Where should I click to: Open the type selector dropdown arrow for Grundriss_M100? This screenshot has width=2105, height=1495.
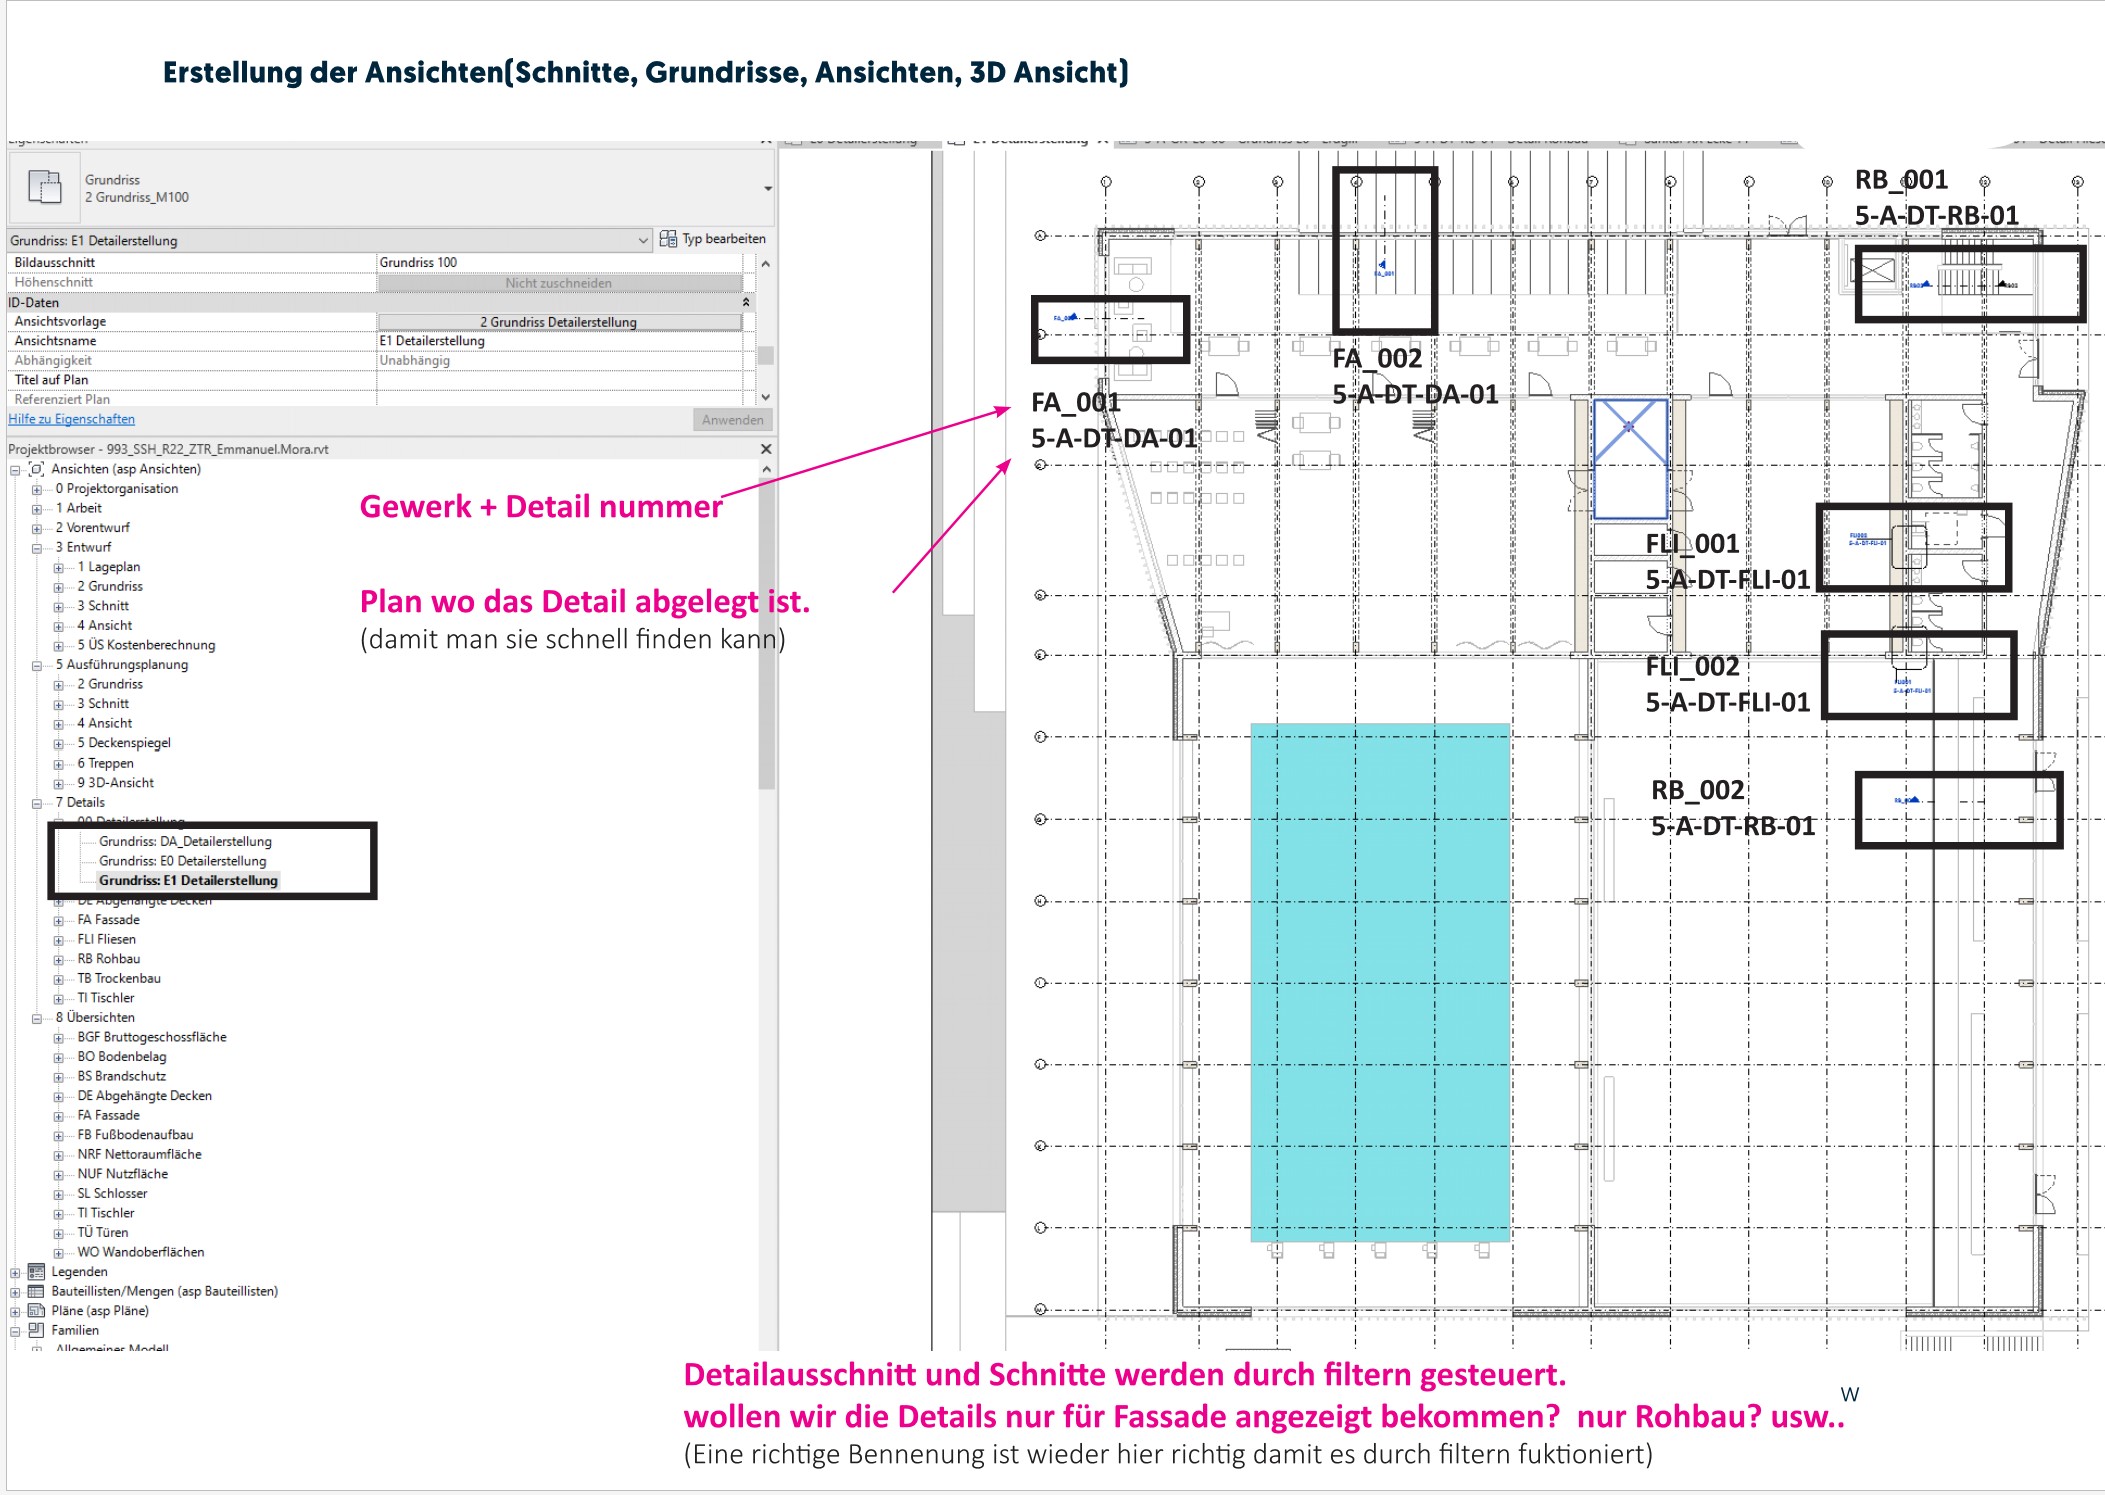tap(767, 188)
